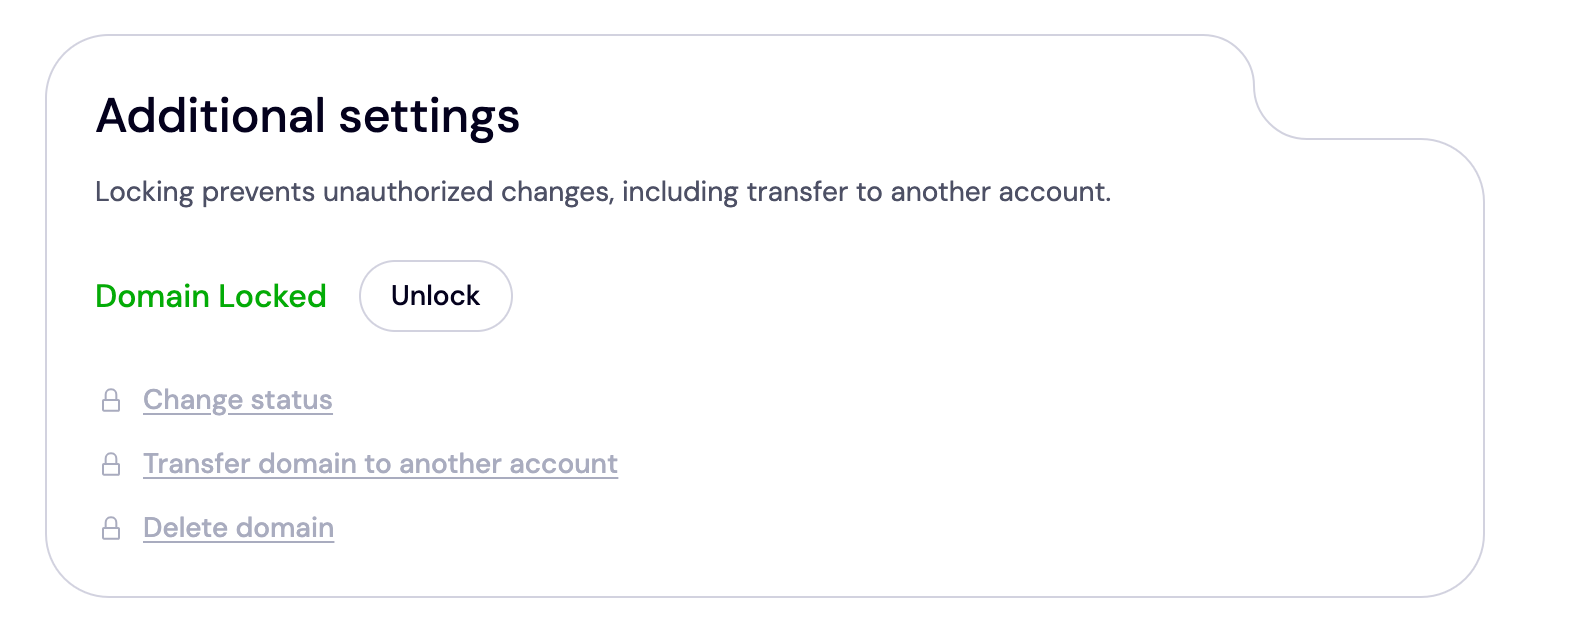
Task: Click the word "Locked" in the status label
Action: click(272, 296)
